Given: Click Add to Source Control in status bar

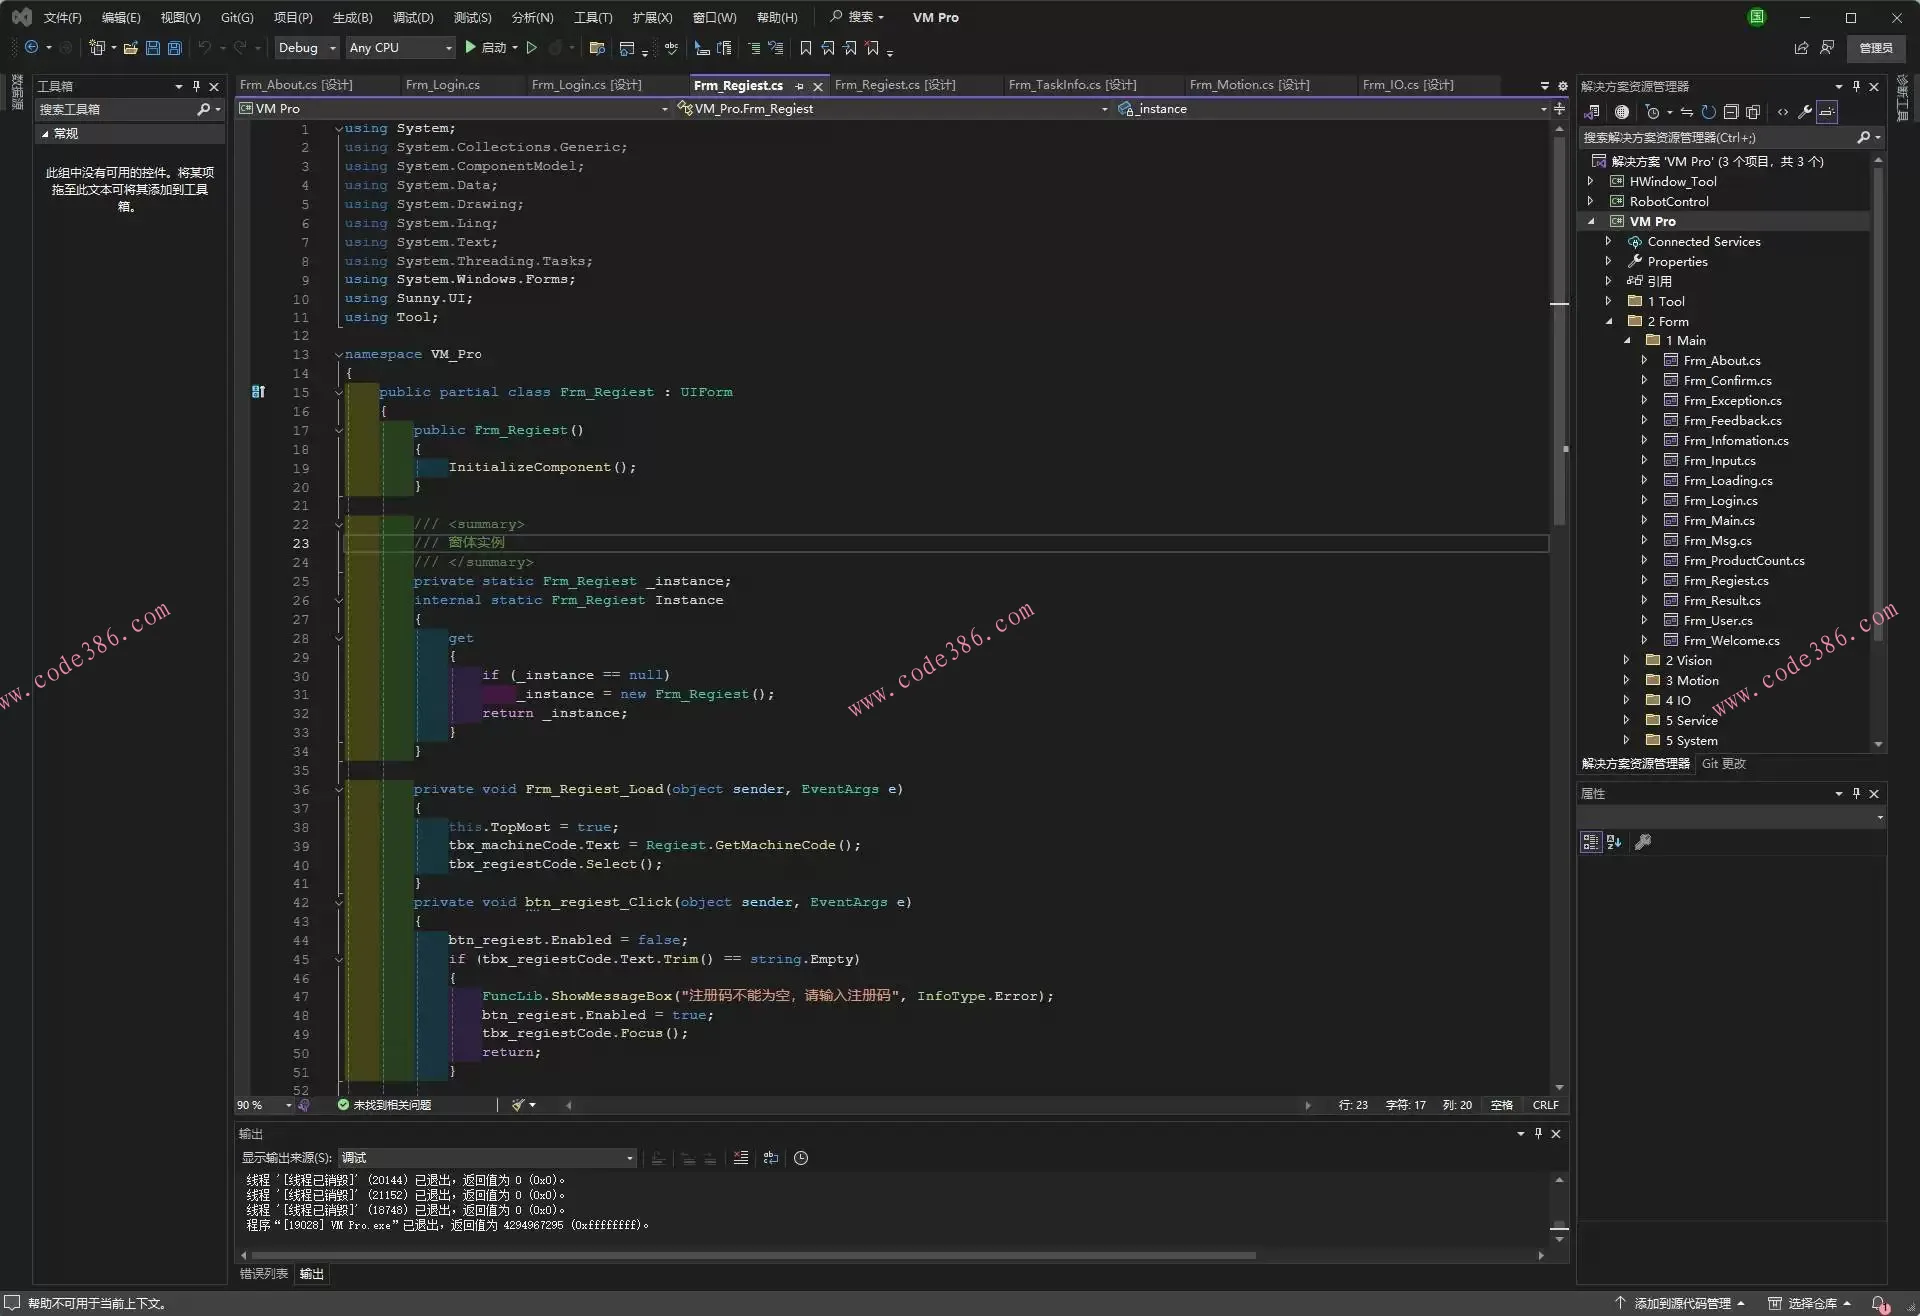Looking at the screenshot, I should click(1681, 1303).
